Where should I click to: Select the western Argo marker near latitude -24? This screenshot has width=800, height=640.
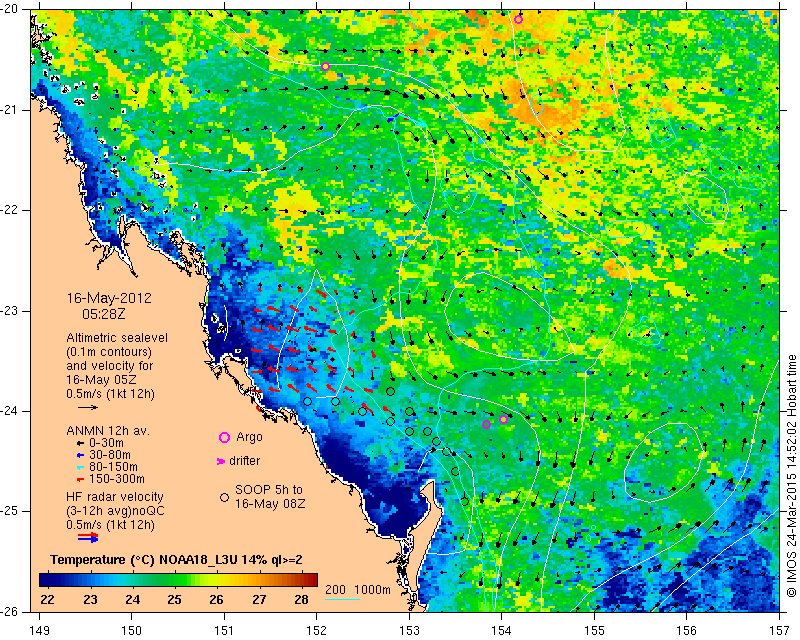click(x=486, y=425)
